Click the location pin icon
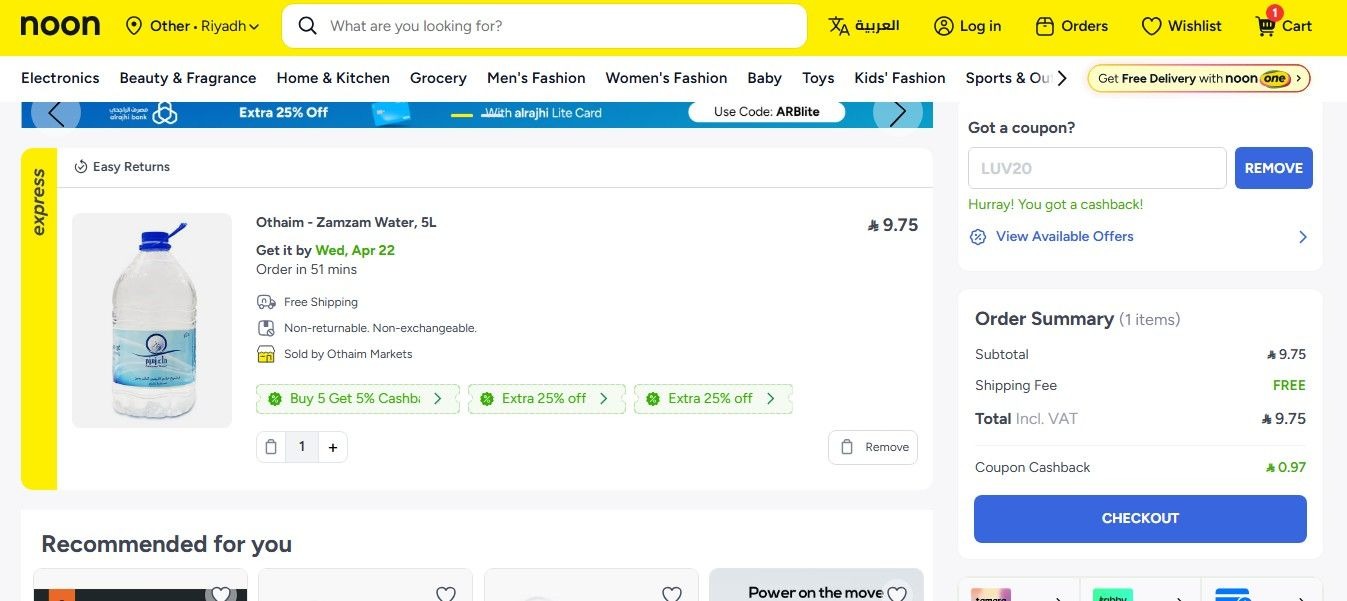Viewport: 1347px width, 601px height. 134,26
